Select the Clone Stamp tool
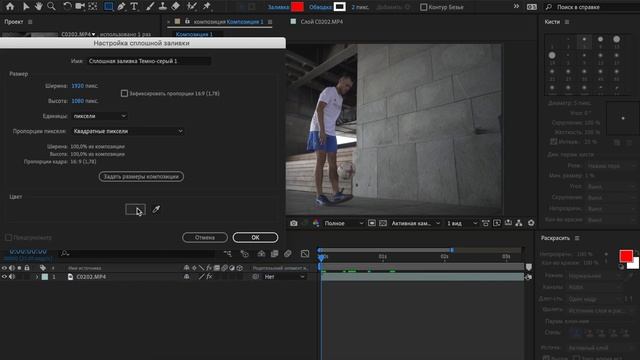 click(x=162, y=6)
